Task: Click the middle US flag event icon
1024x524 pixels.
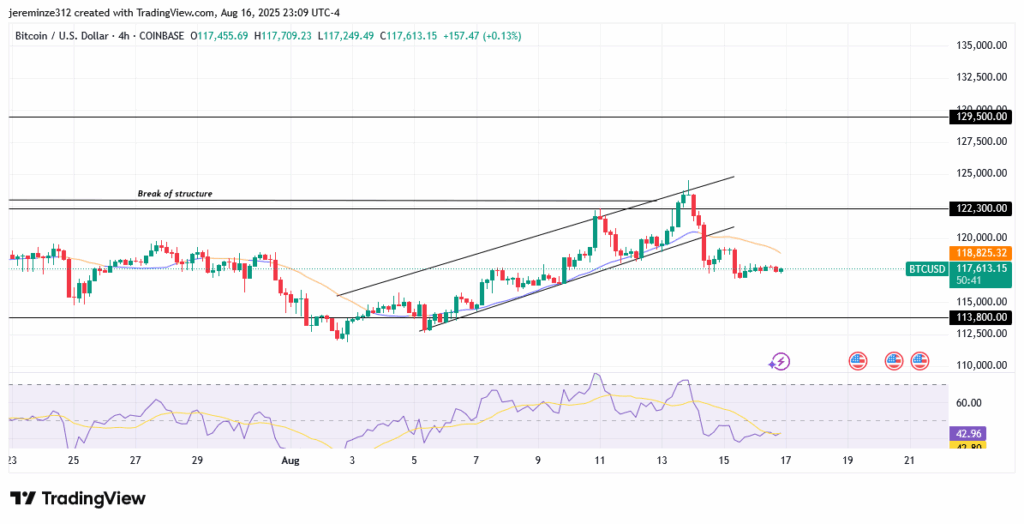Action: 894,360
